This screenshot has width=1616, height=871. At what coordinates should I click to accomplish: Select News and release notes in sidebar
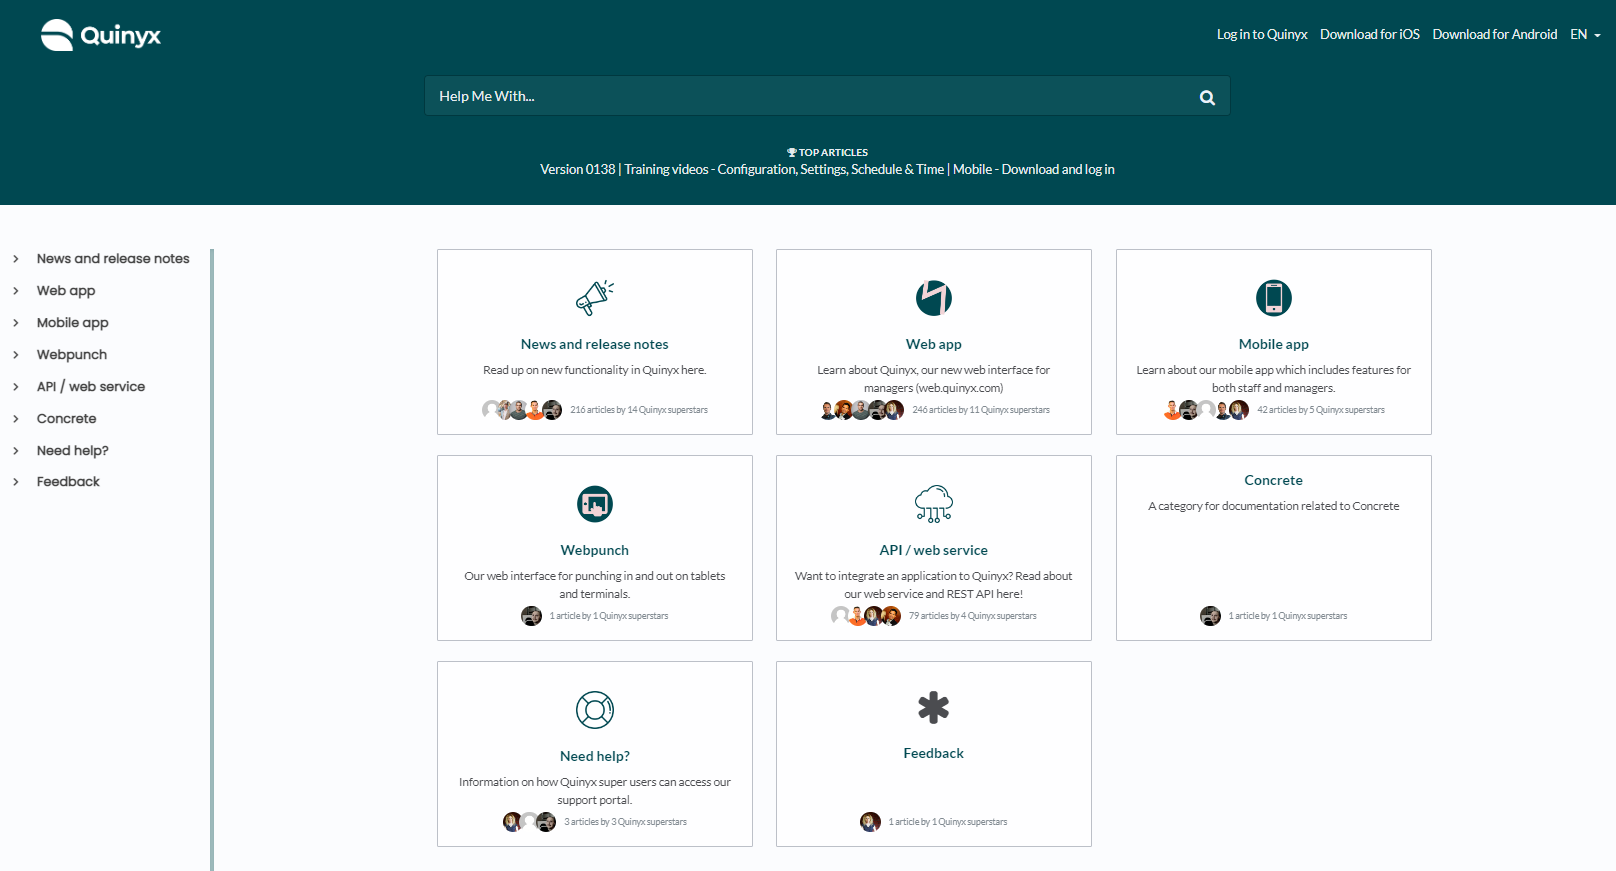coord(113,259)
